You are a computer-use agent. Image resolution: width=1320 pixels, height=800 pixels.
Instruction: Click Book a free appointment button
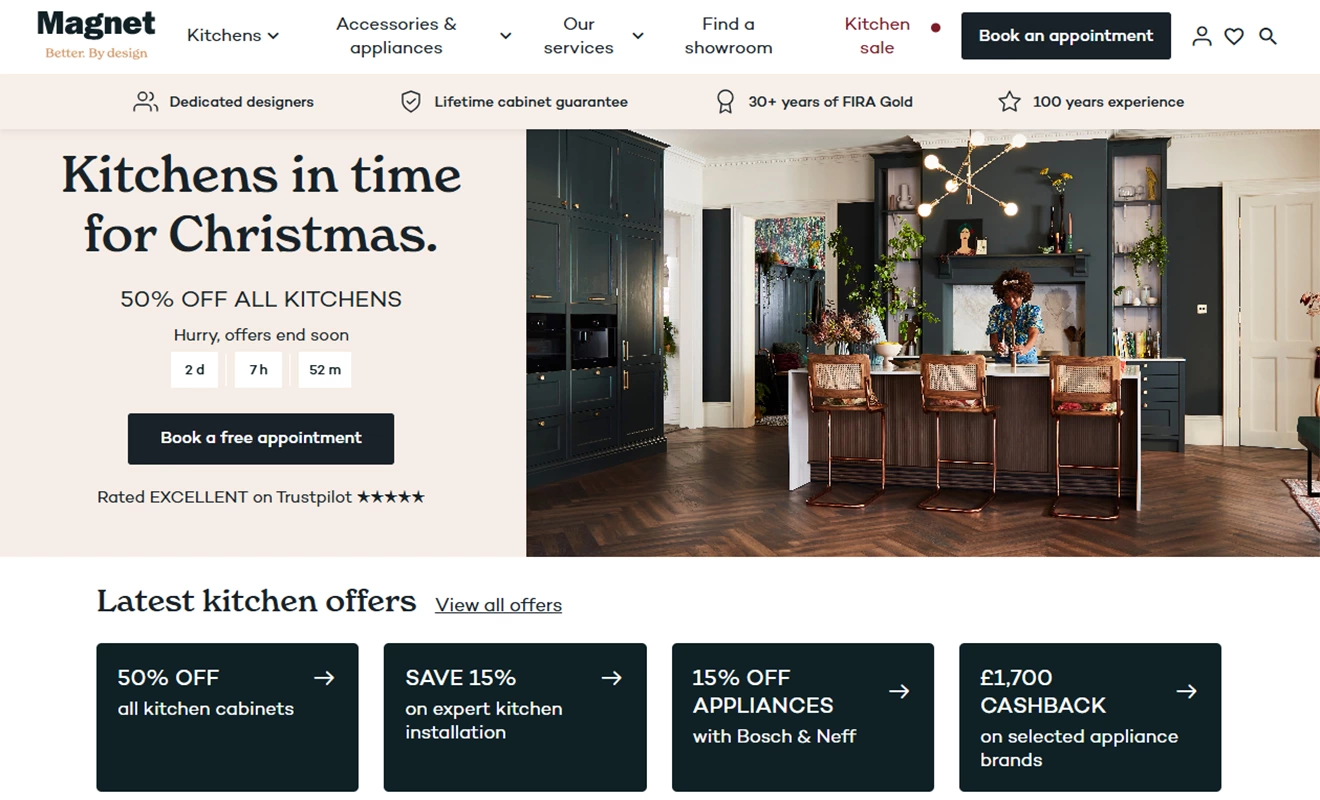[x=261, y=438]
